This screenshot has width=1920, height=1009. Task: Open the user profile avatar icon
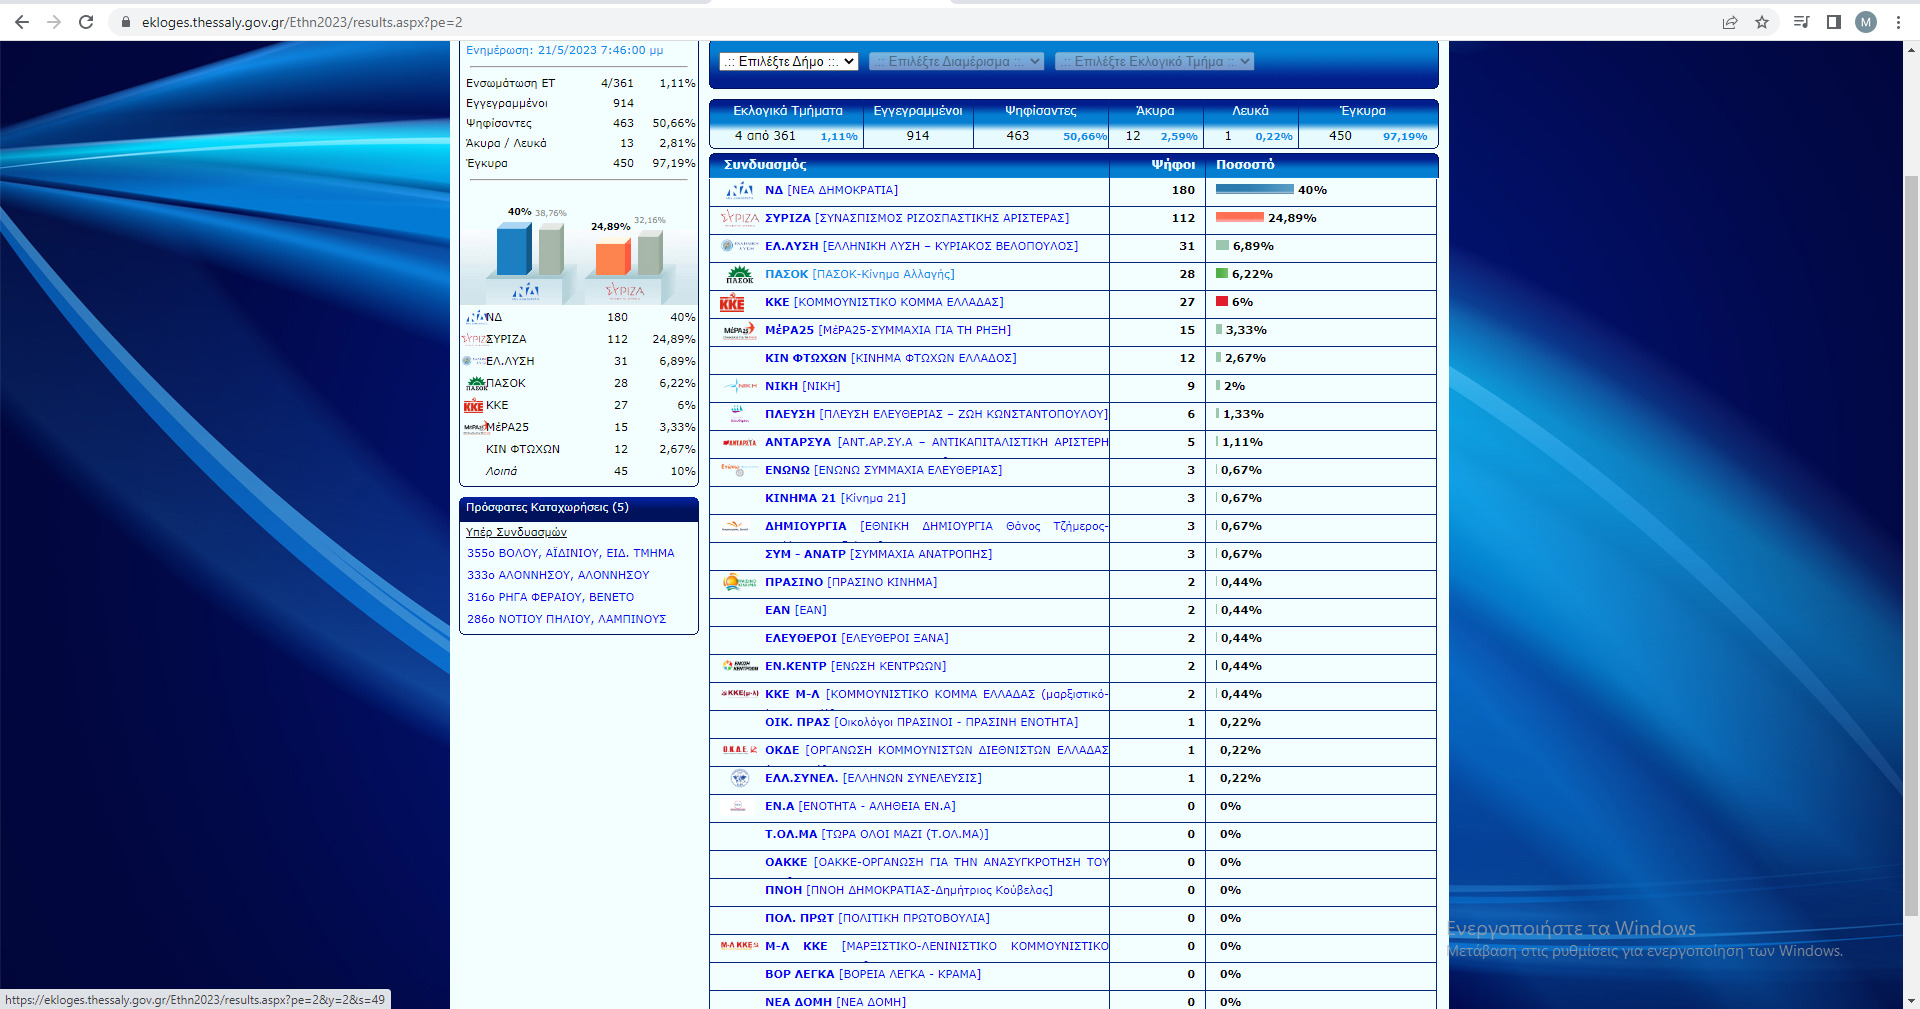pyautogui.click(x=1866, y=22)
